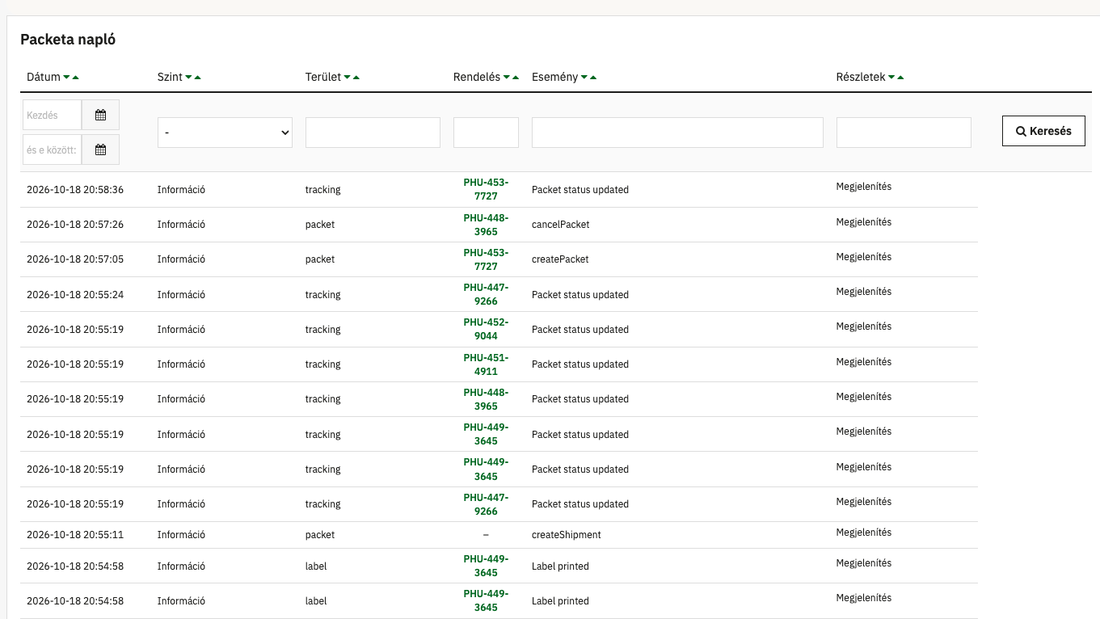
Task: Sort Részletek column ascending
Action: pos(901,77)
